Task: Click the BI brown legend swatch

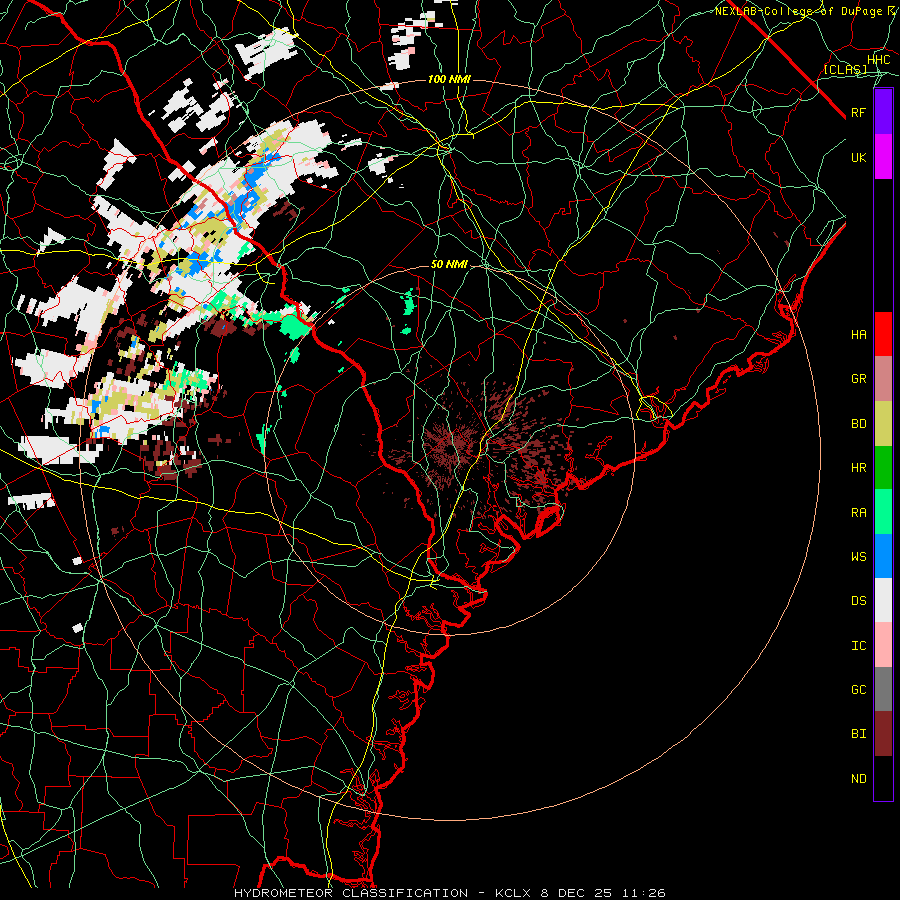Action: tap(883, 734)
